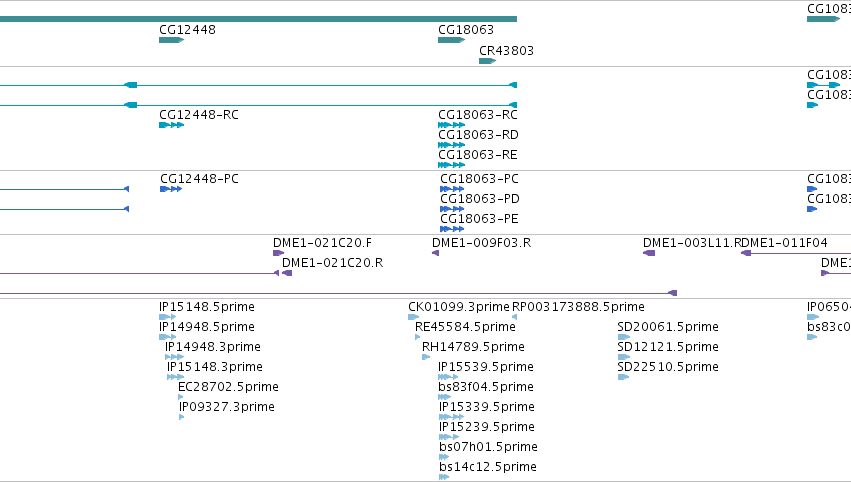Open the CG18063-RE label
This screenshot has height=482, width=851.
click(x=478, y=155)
